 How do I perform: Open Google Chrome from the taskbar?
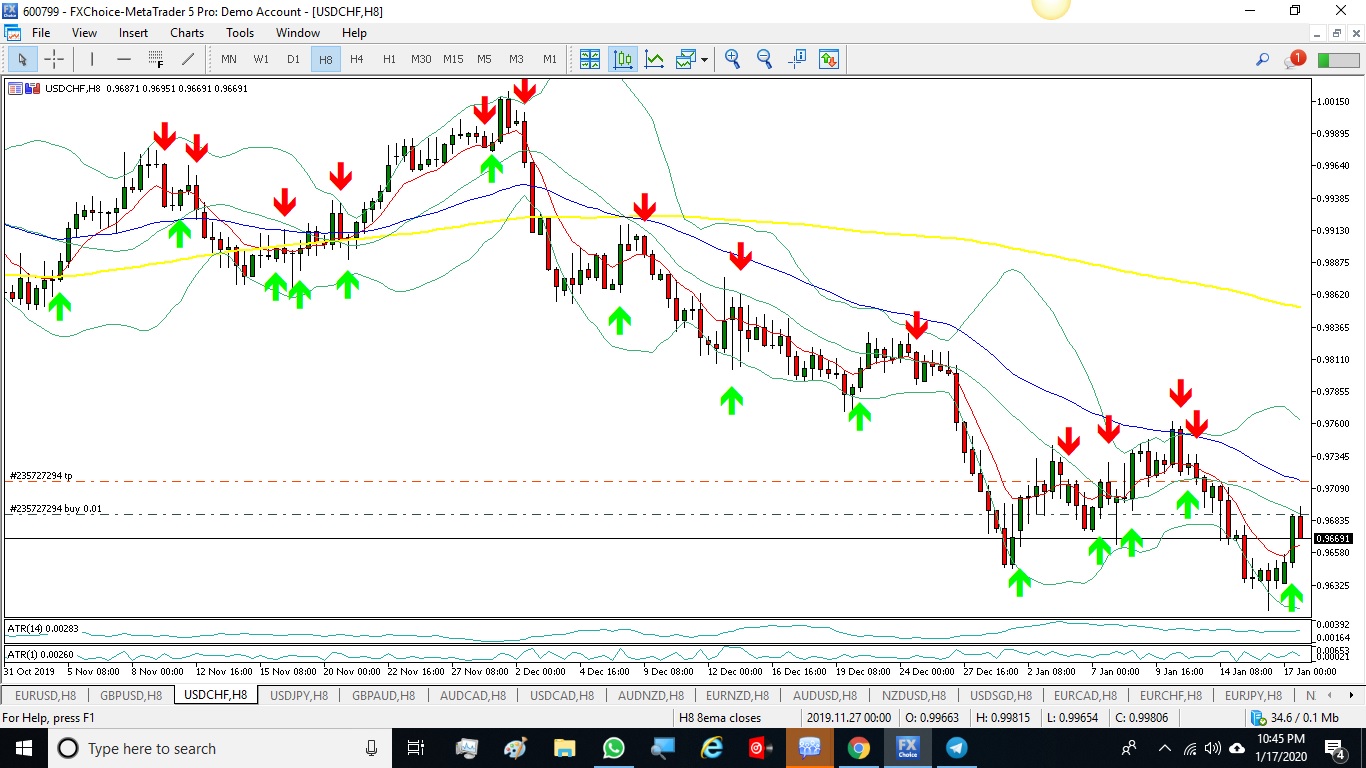(x=858, y=748)
